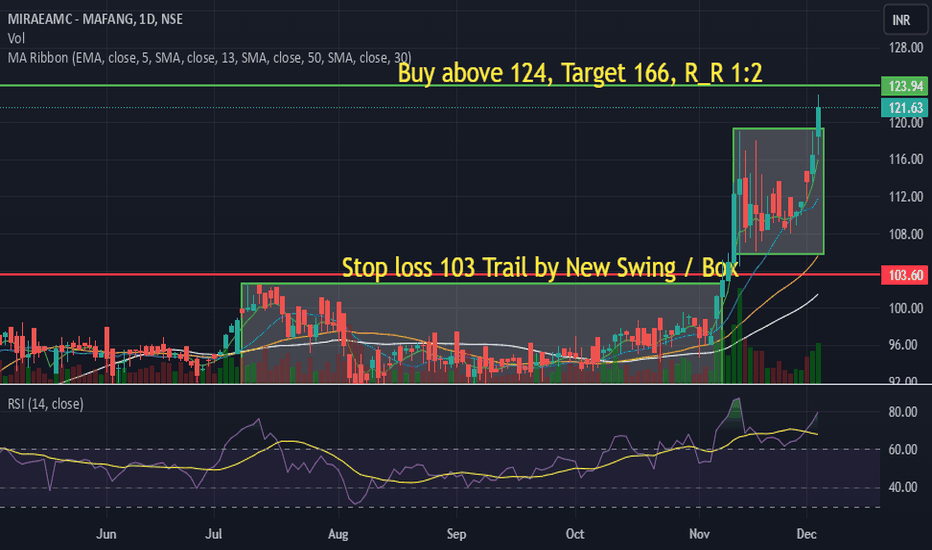Click the Jun label on time axis
This screenshot has width=932, height=550.
coord(106,534)
